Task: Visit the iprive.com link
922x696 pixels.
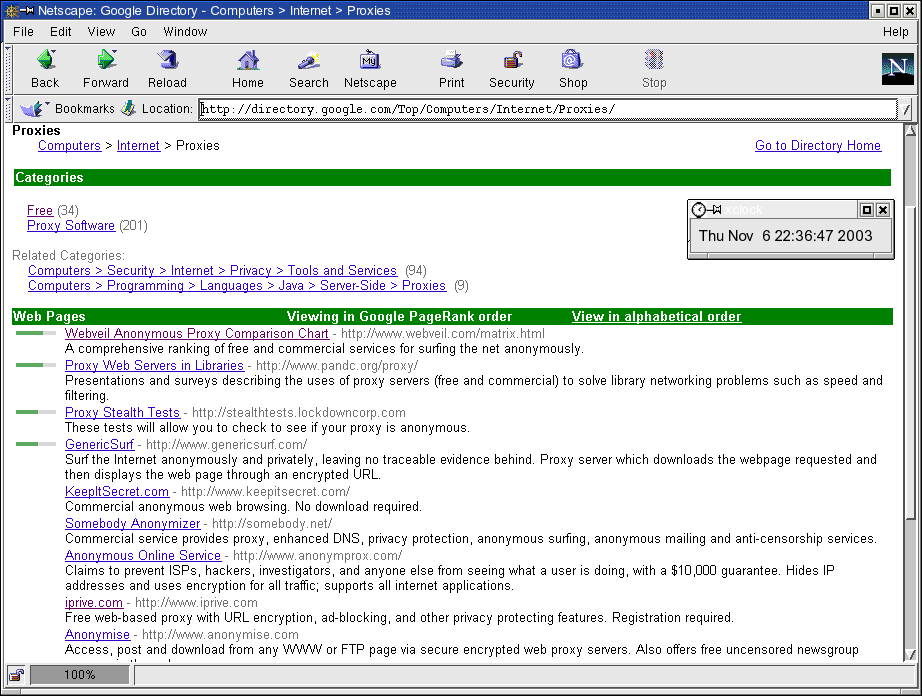Action: [x=94, y=603]
